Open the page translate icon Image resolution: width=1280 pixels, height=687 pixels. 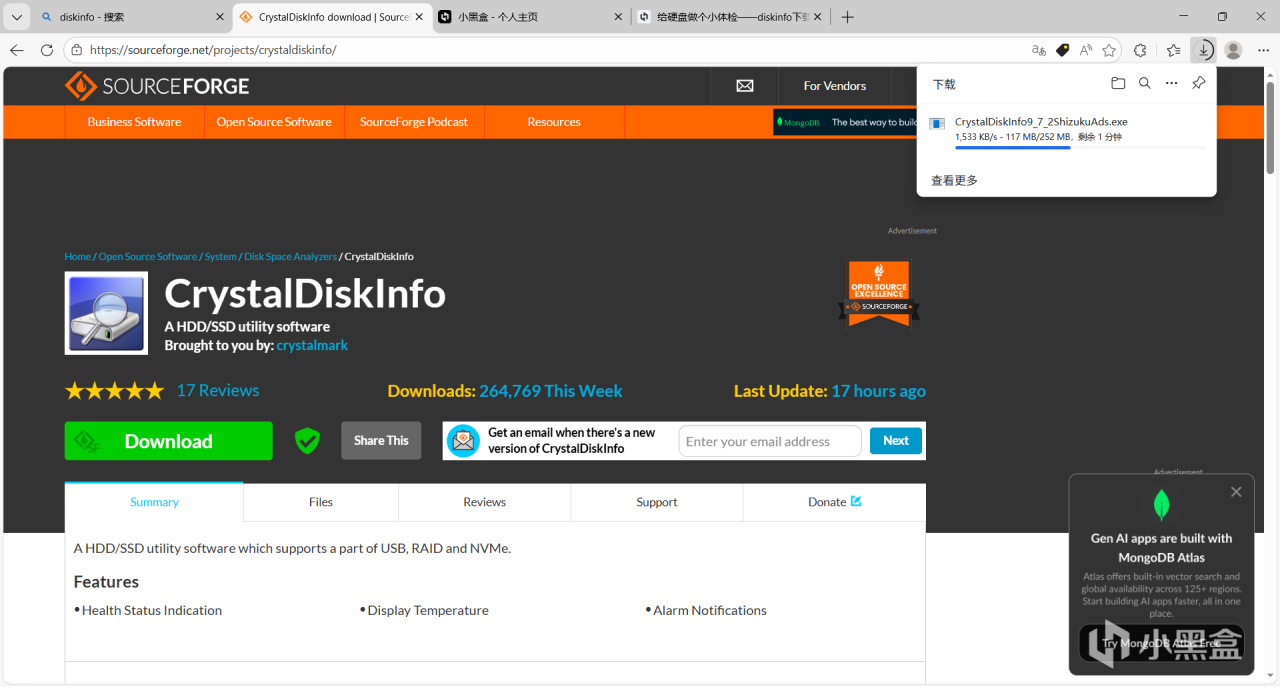click(x=1039, y=50)
